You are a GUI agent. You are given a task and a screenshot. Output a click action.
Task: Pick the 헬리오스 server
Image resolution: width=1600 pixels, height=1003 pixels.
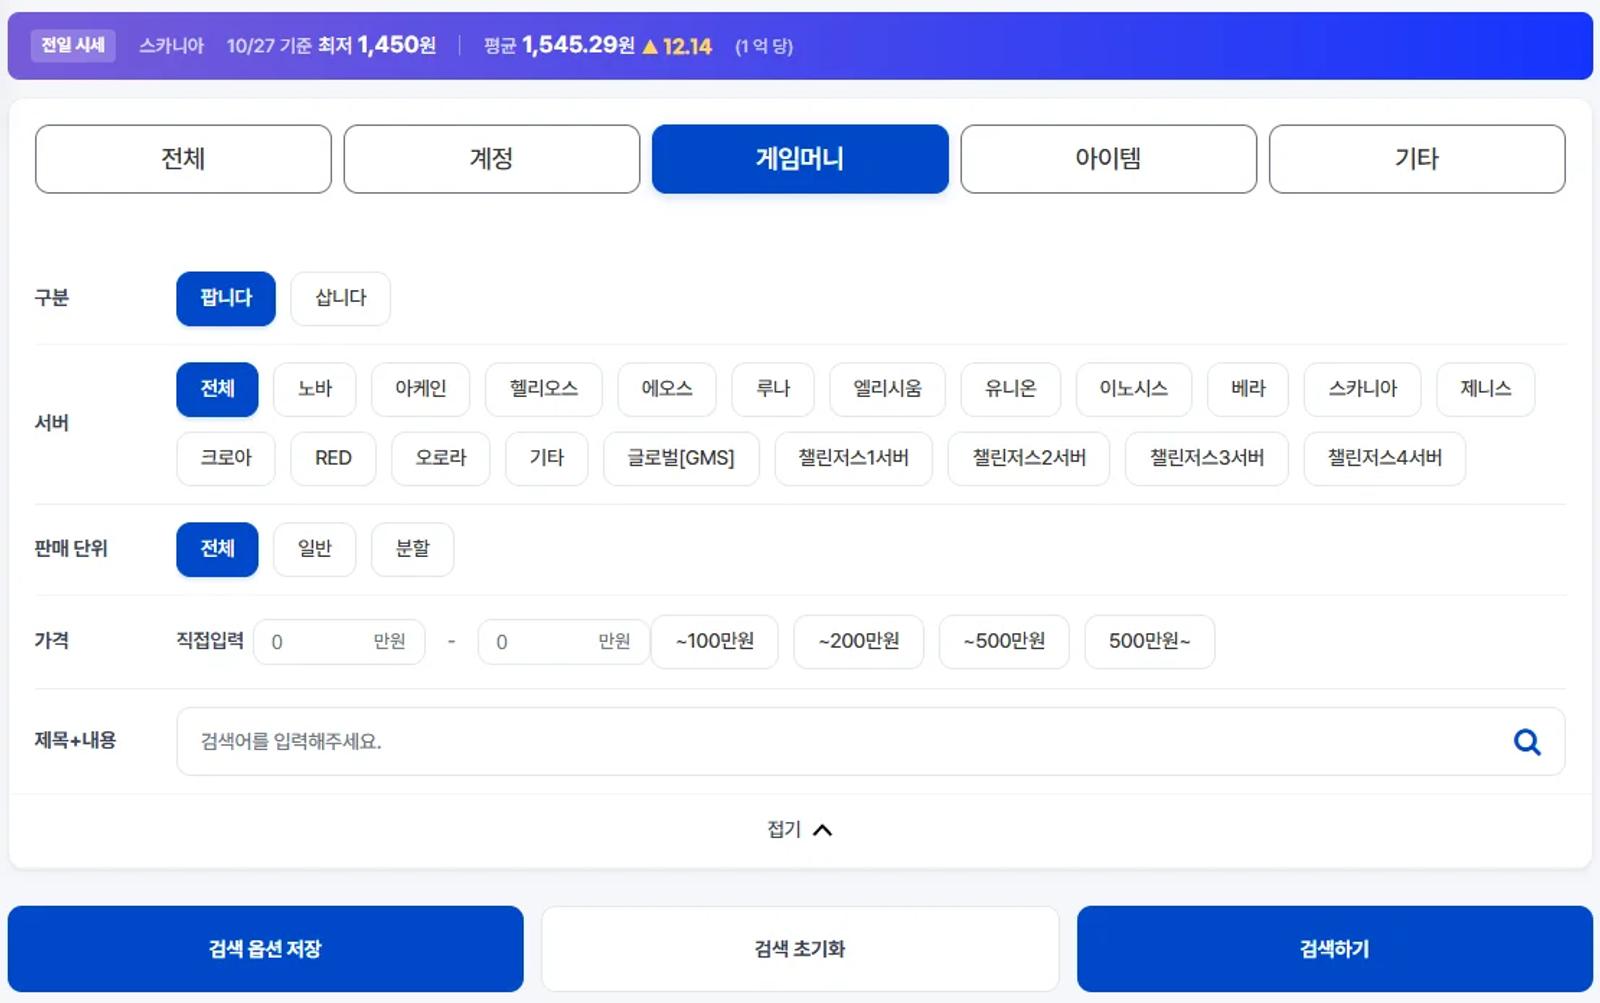(x=544, y=389)
